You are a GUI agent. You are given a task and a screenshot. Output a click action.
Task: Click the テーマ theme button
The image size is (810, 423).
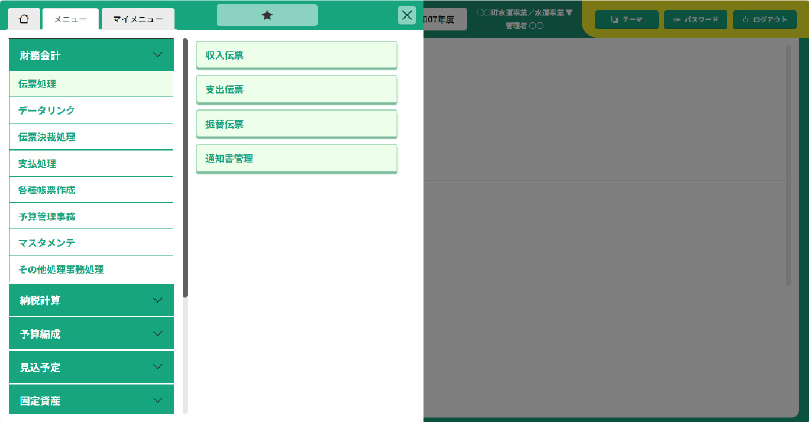pos(627,20)
